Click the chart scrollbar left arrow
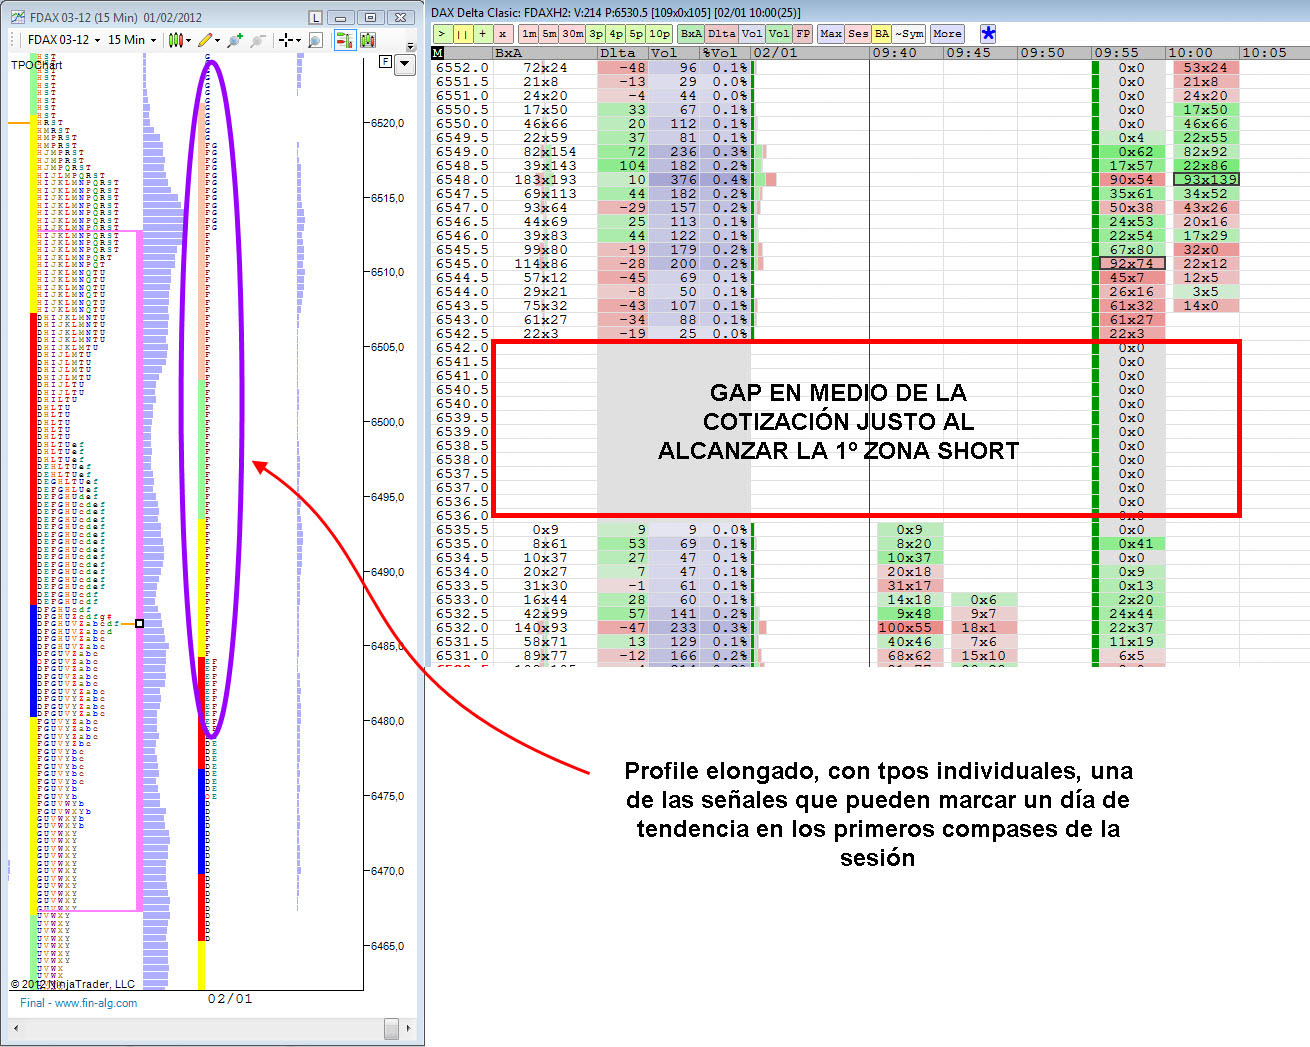 tap(16, 1028)
